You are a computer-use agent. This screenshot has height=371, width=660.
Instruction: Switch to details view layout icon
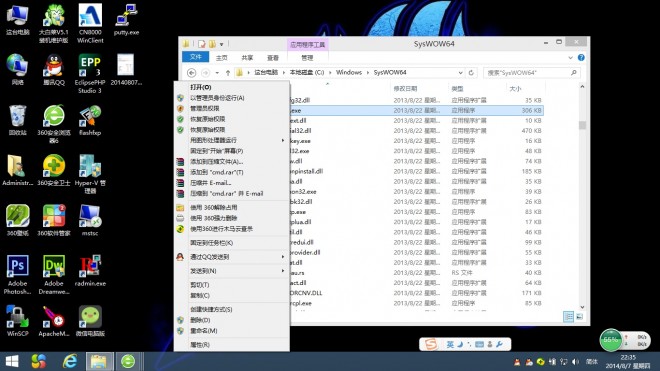(x=568, y=317)
